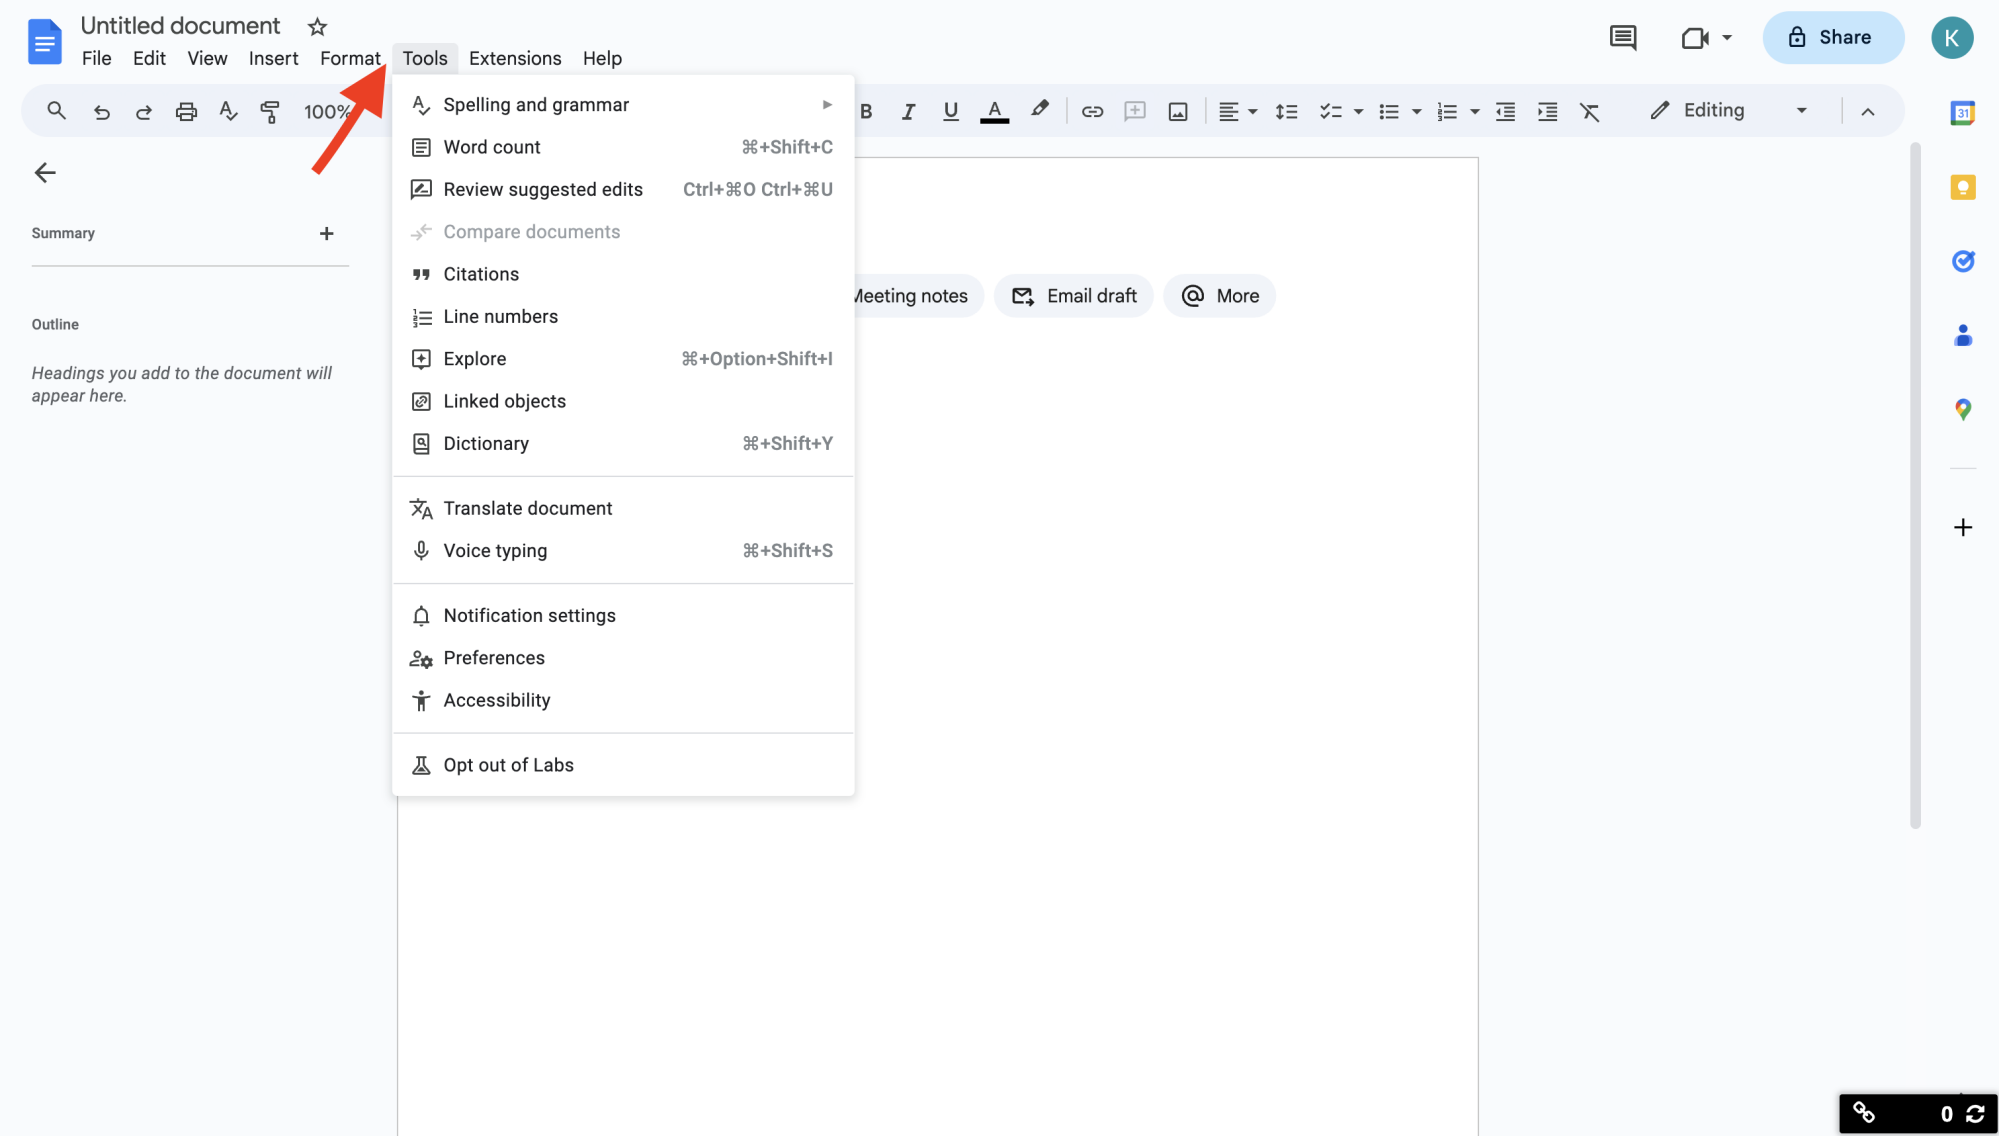The image size is (1999, 1136).
Task: Toggle document outline panel visibility
Action: click(43, 172)
